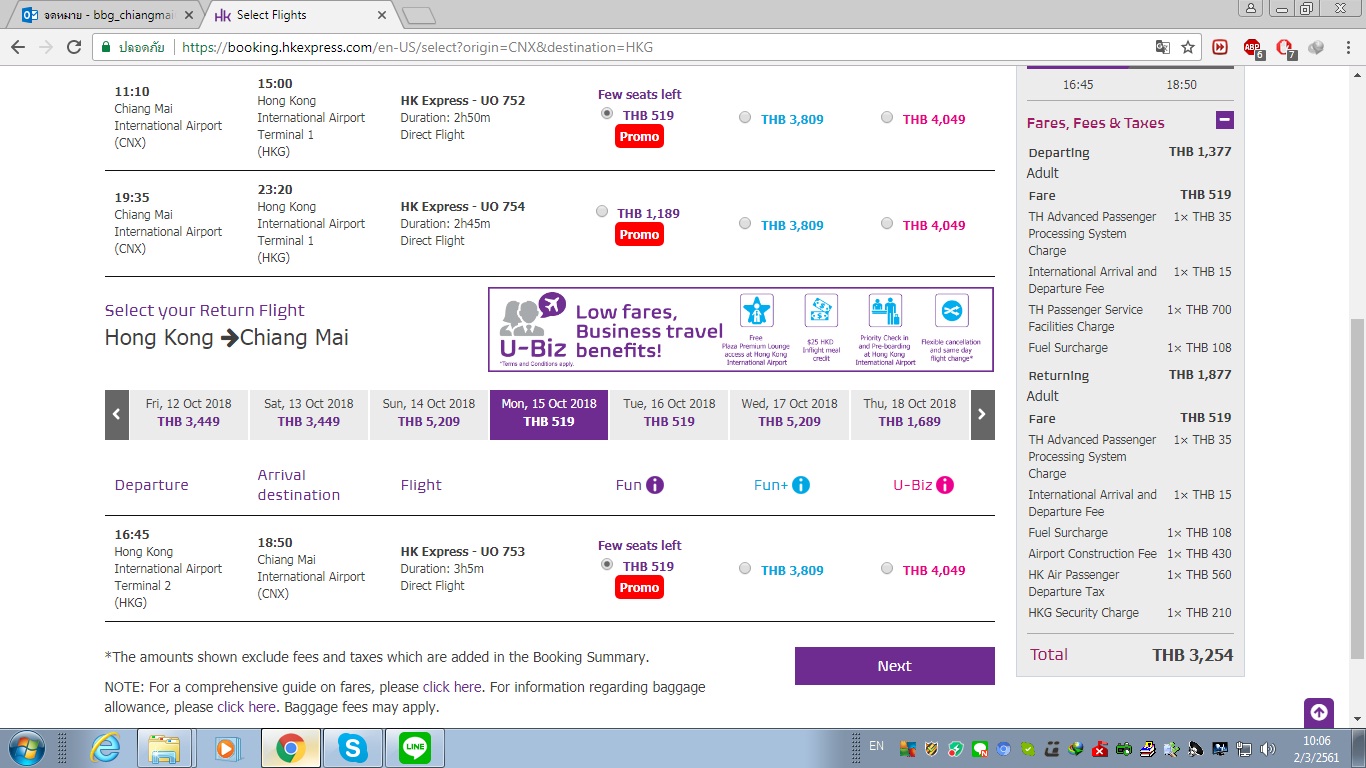This screenshot has width=1366, height=768.
Task: Show U-Biz fare info icon
Action: coord(945,485)
